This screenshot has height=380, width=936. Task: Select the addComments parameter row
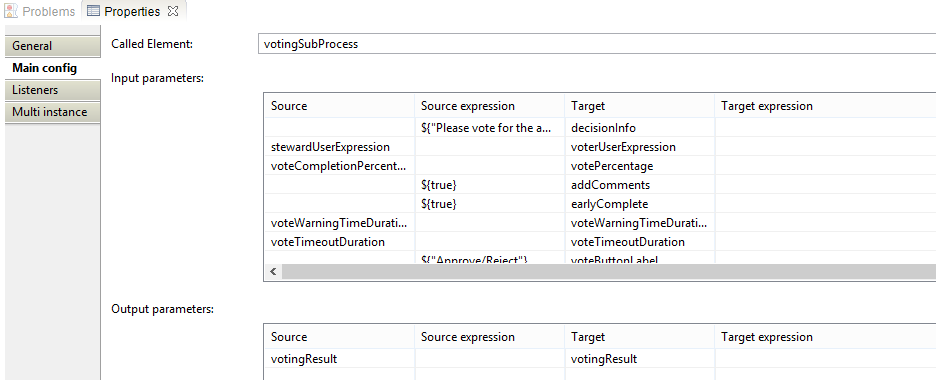599,185
